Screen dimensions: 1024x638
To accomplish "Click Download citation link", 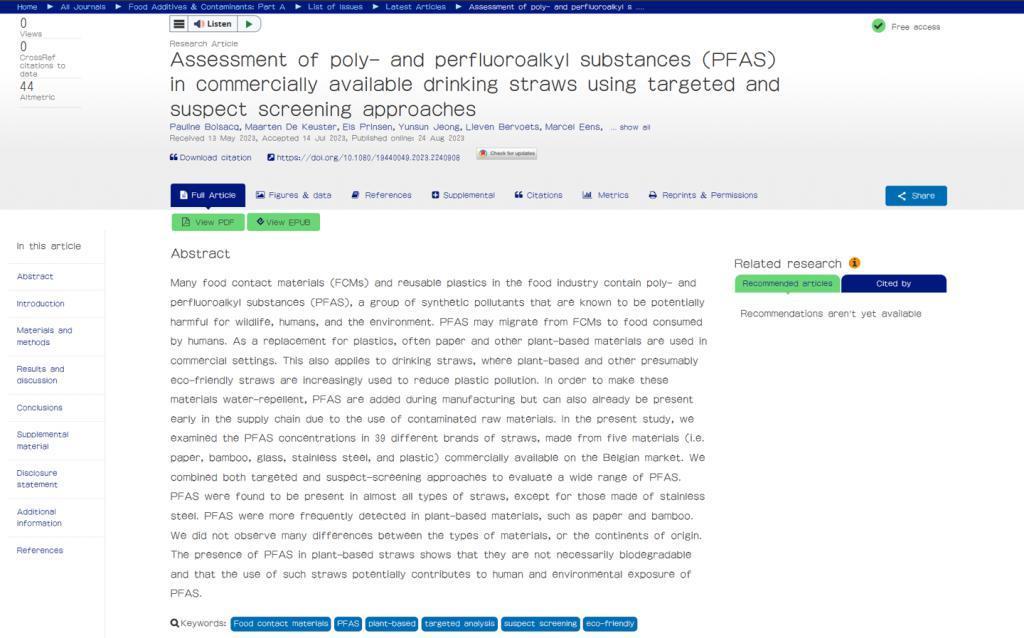I will coord(211,158).
